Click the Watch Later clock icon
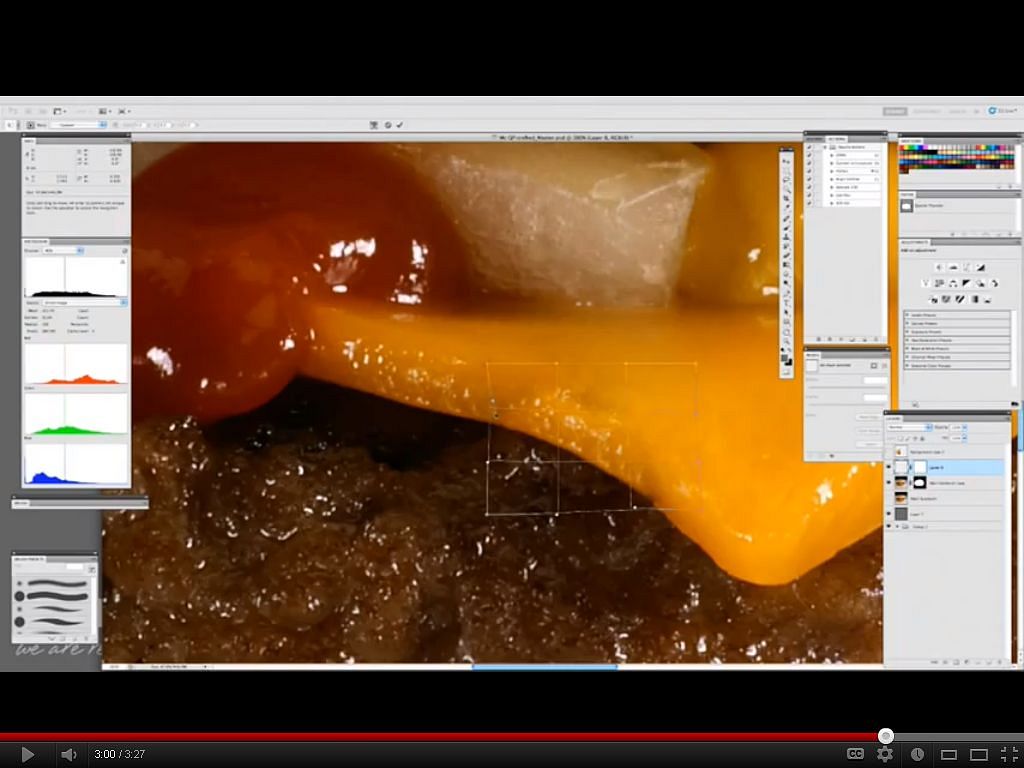 click(917, 754)
